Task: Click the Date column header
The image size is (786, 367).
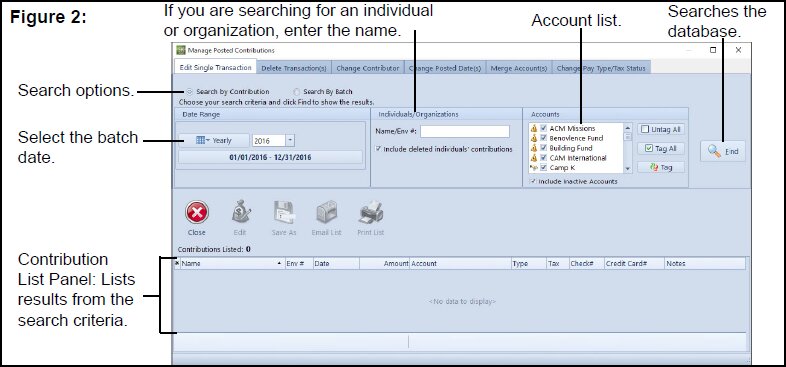Action: click(336, 263)
